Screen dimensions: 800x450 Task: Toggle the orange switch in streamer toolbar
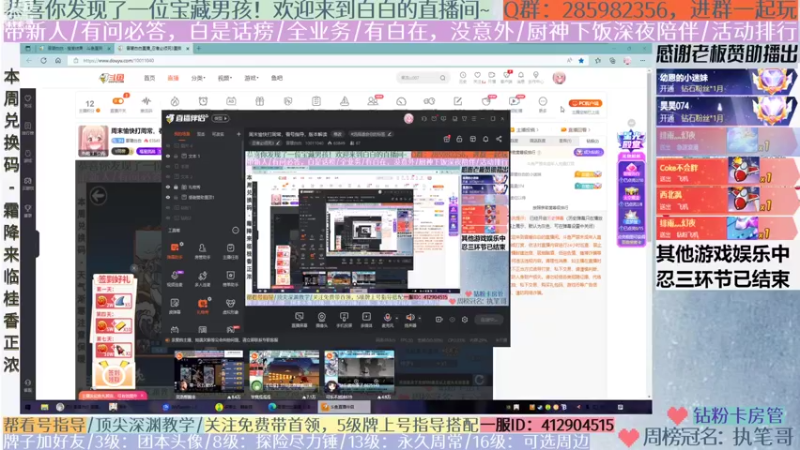(x=118, y=101)
